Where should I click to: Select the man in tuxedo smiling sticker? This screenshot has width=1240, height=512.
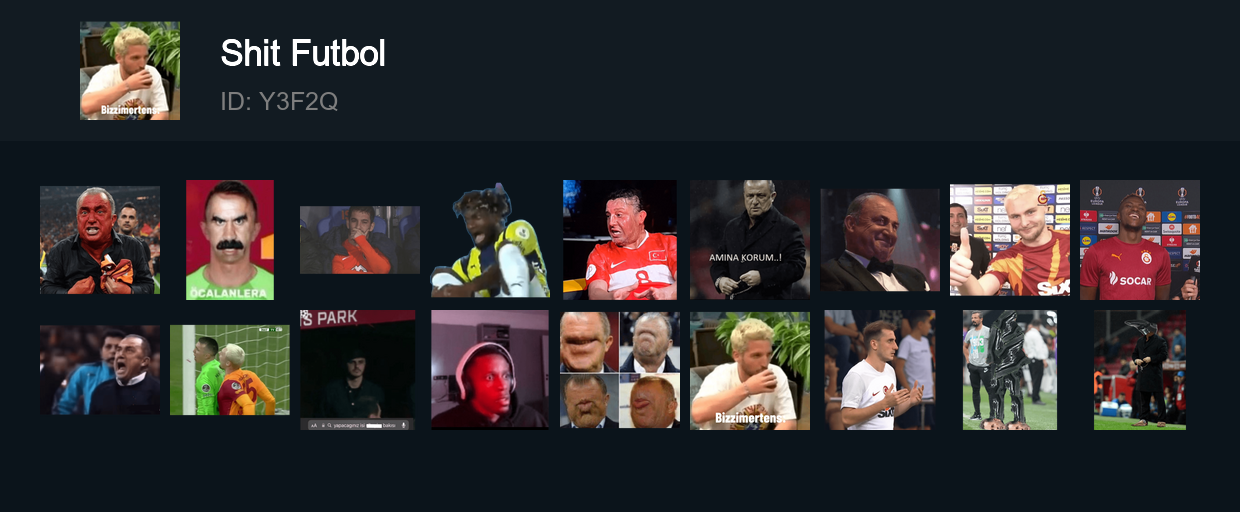[880, 240]
